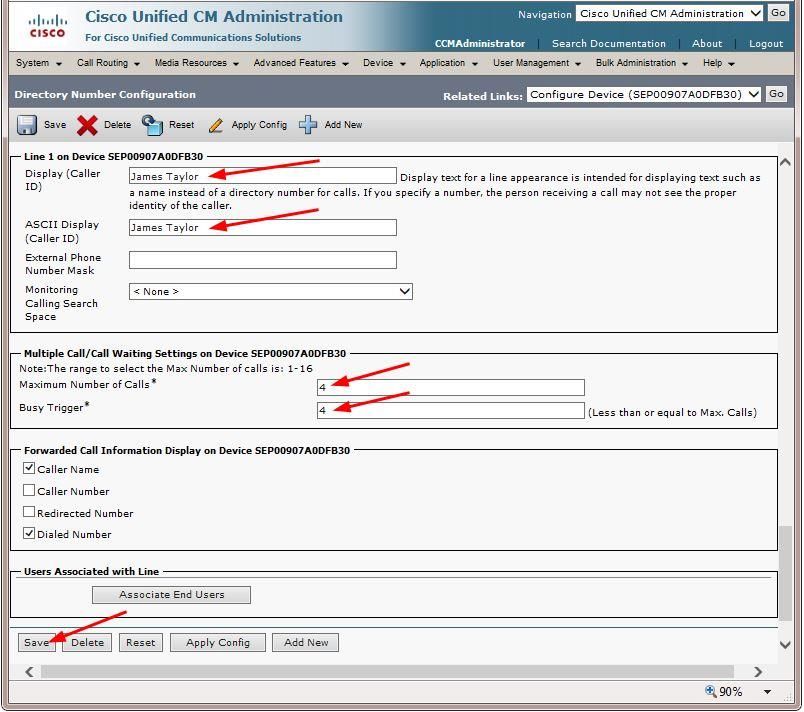Click the Apply Config pencil icon
804x712 pixels.
click(216, 125)
